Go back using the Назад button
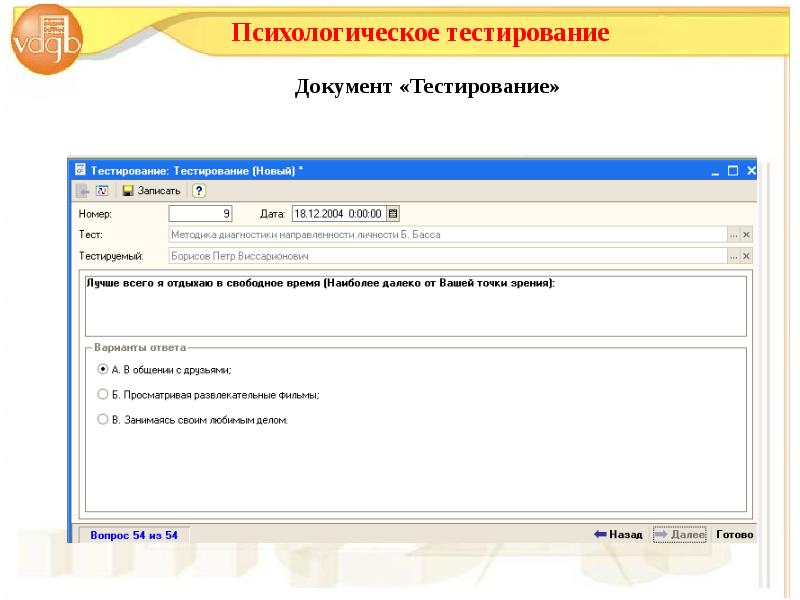Viewport: 800px width, 600px height. click(618, 535)
